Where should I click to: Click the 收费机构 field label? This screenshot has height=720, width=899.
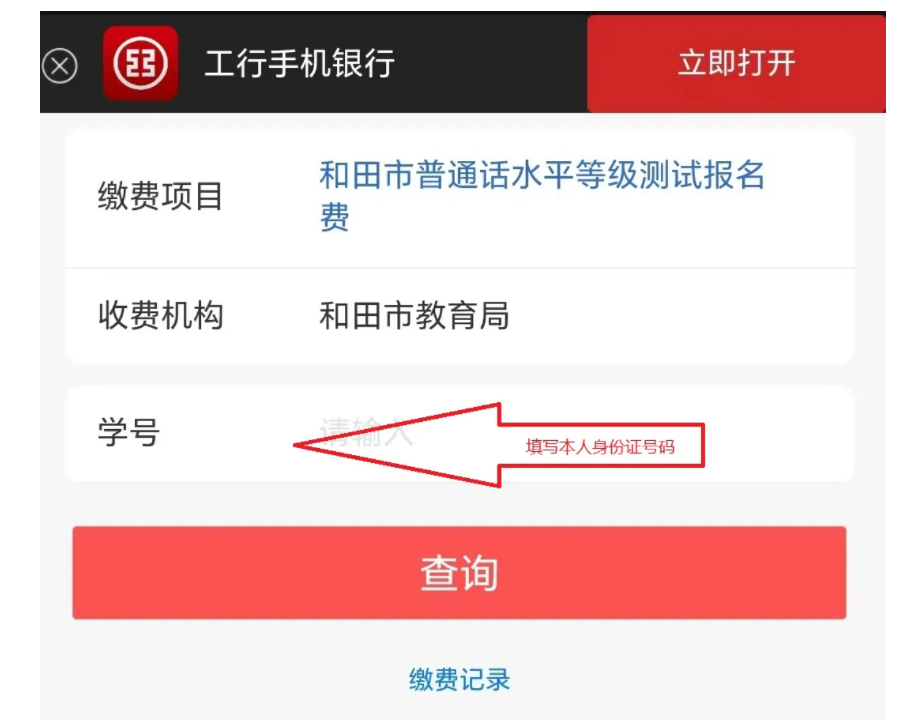160,315
